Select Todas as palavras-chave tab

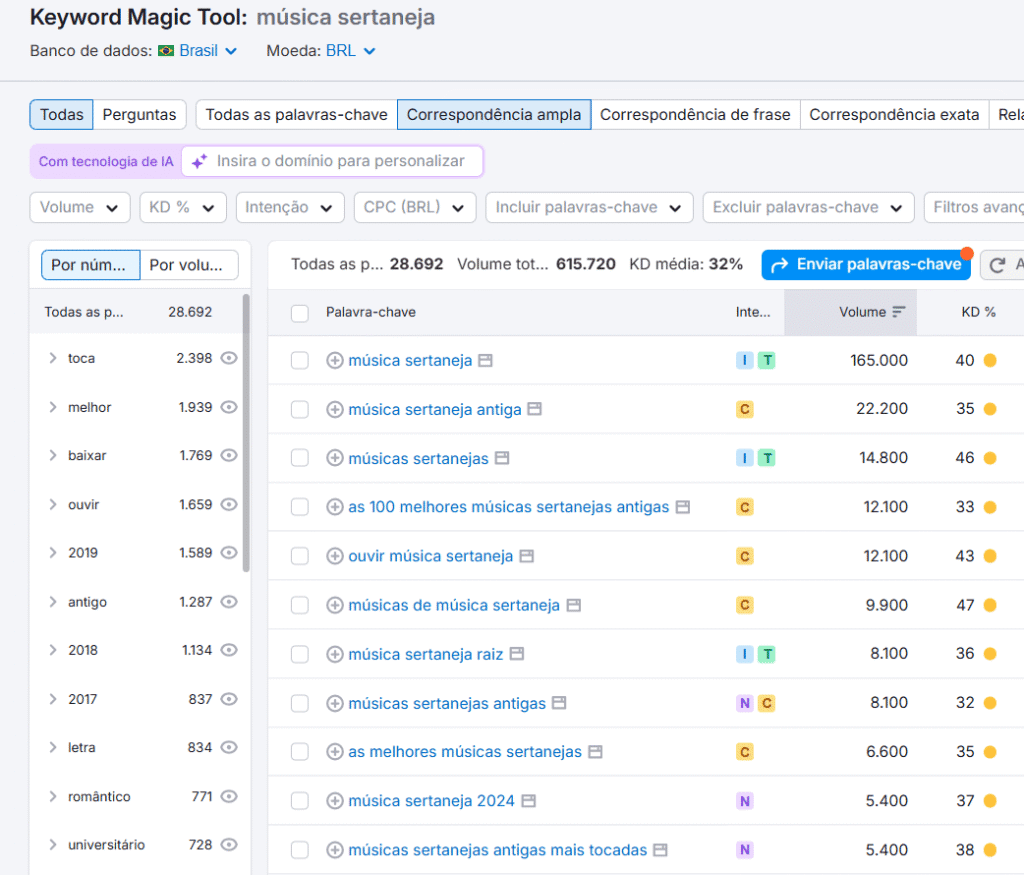coord(296,115)
